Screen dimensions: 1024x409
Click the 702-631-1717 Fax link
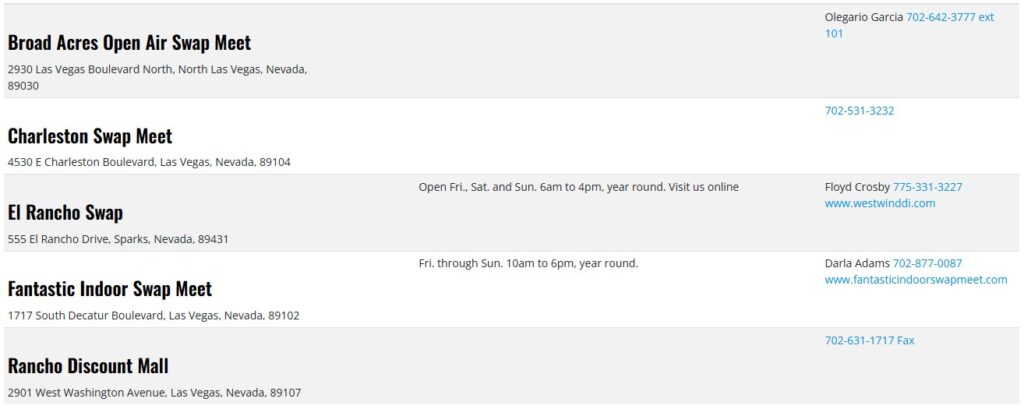(869, 340)
